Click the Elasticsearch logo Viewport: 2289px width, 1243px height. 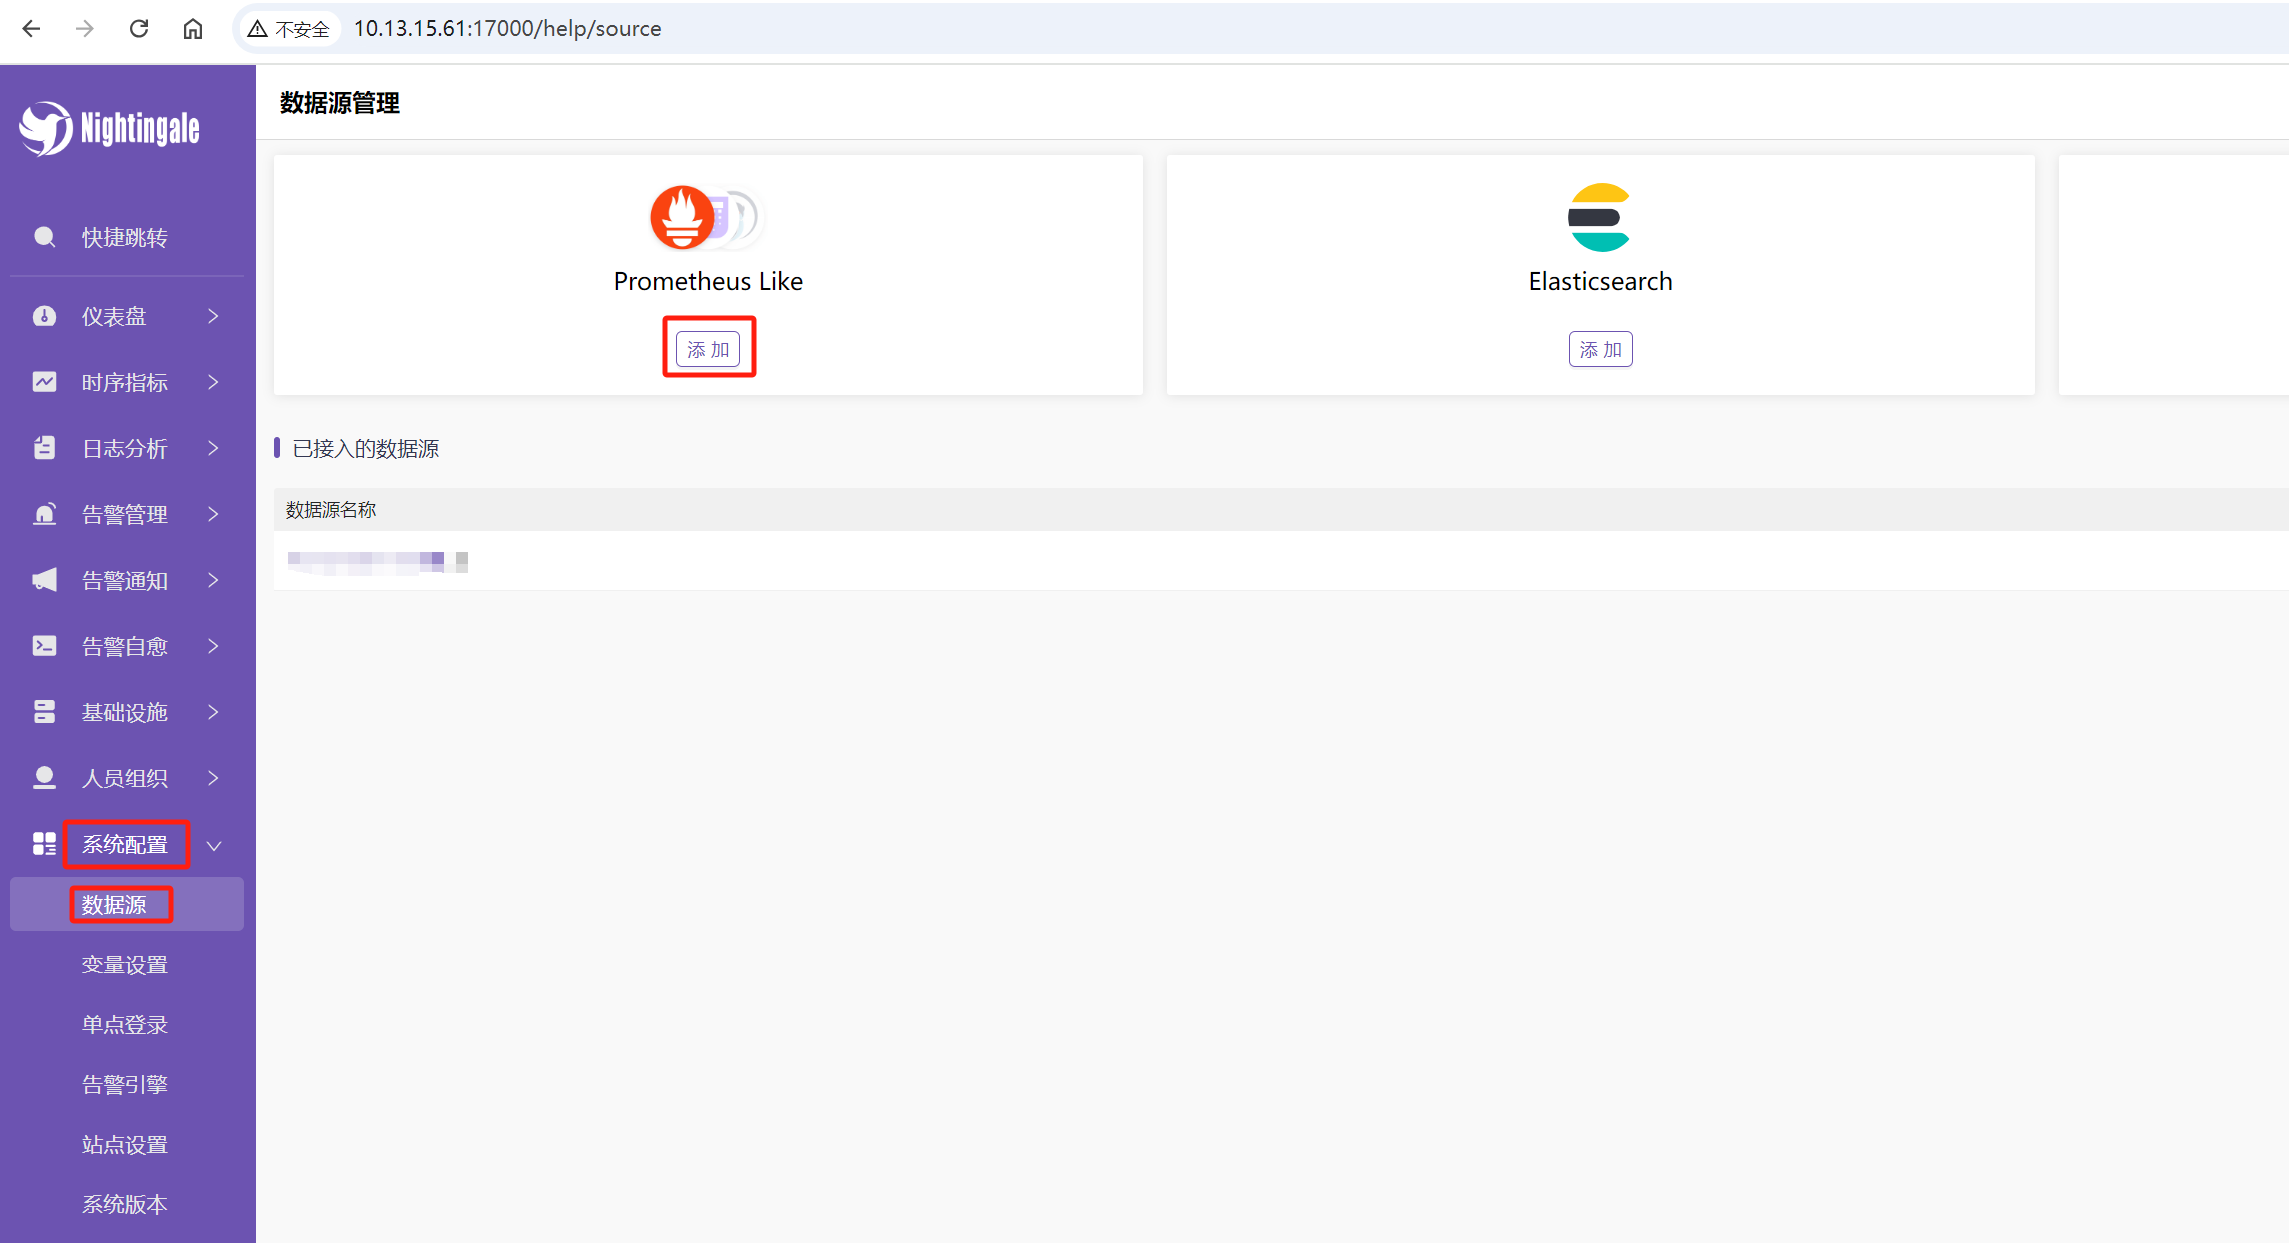click(1599, 217)
